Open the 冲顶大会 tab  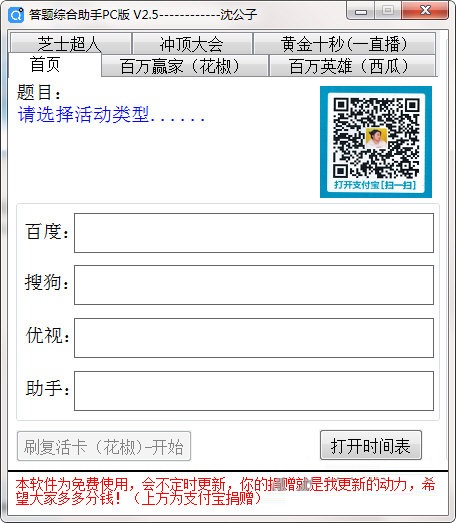coord(192,43)
